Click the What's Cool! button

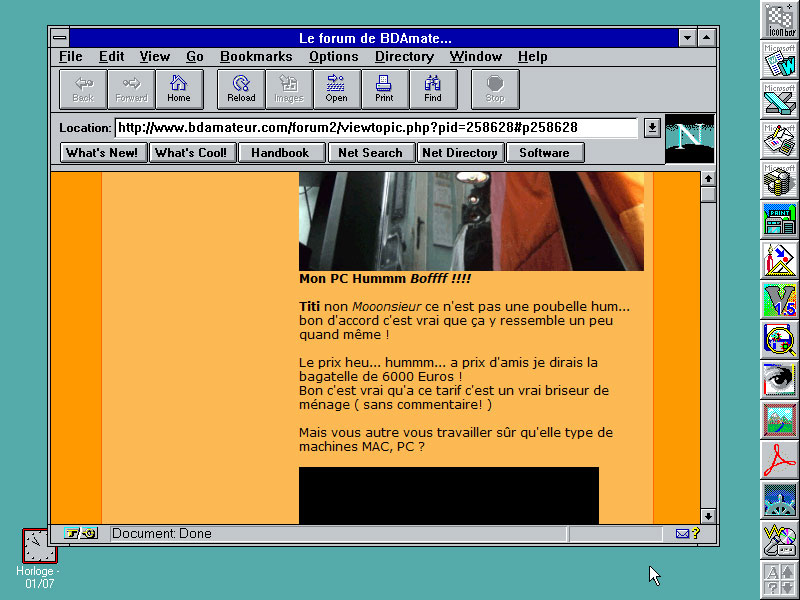pyautogui.click(x=193, y=153)
